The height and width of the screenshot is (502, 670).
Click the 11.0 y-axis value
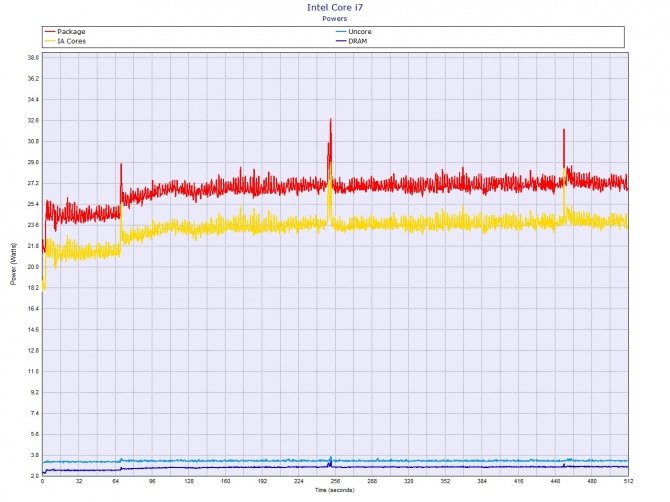(x=33, y=371)
